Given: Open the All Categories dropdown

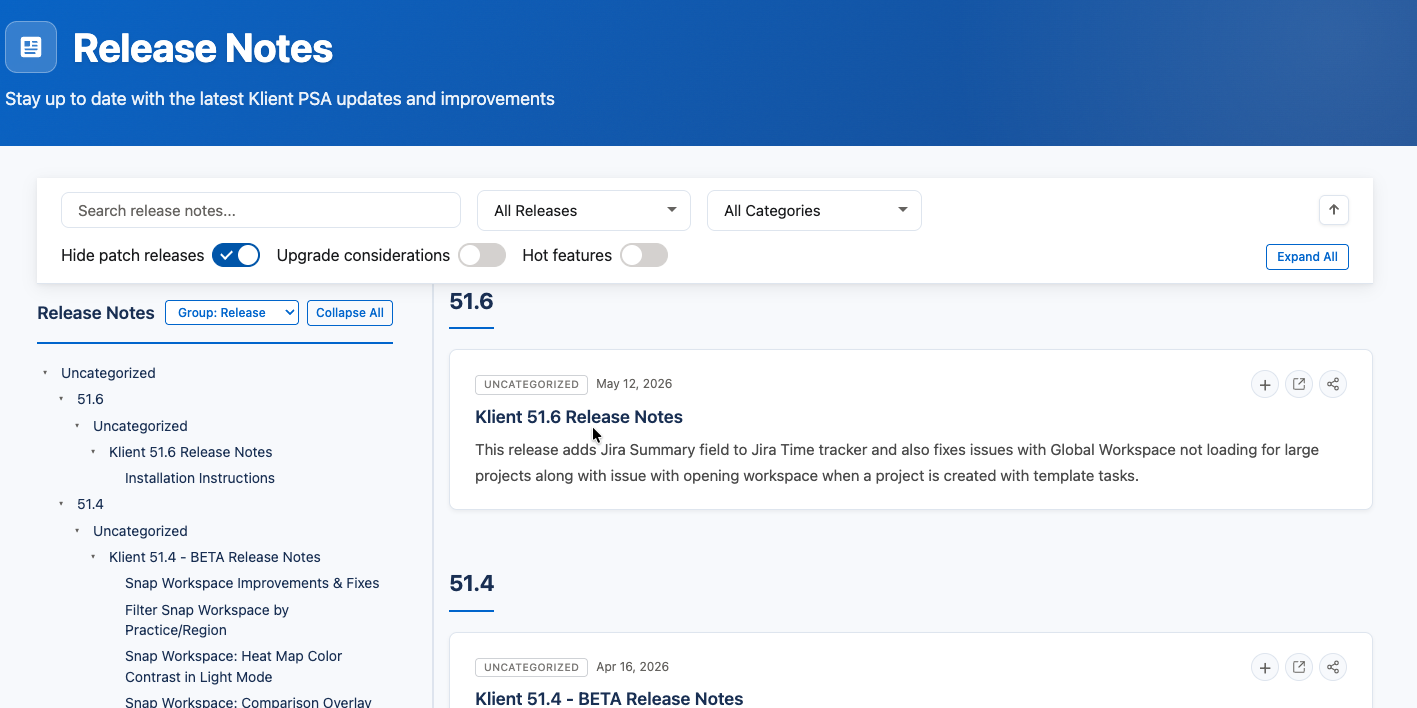Looking at the screenshot, I should 814,210.
